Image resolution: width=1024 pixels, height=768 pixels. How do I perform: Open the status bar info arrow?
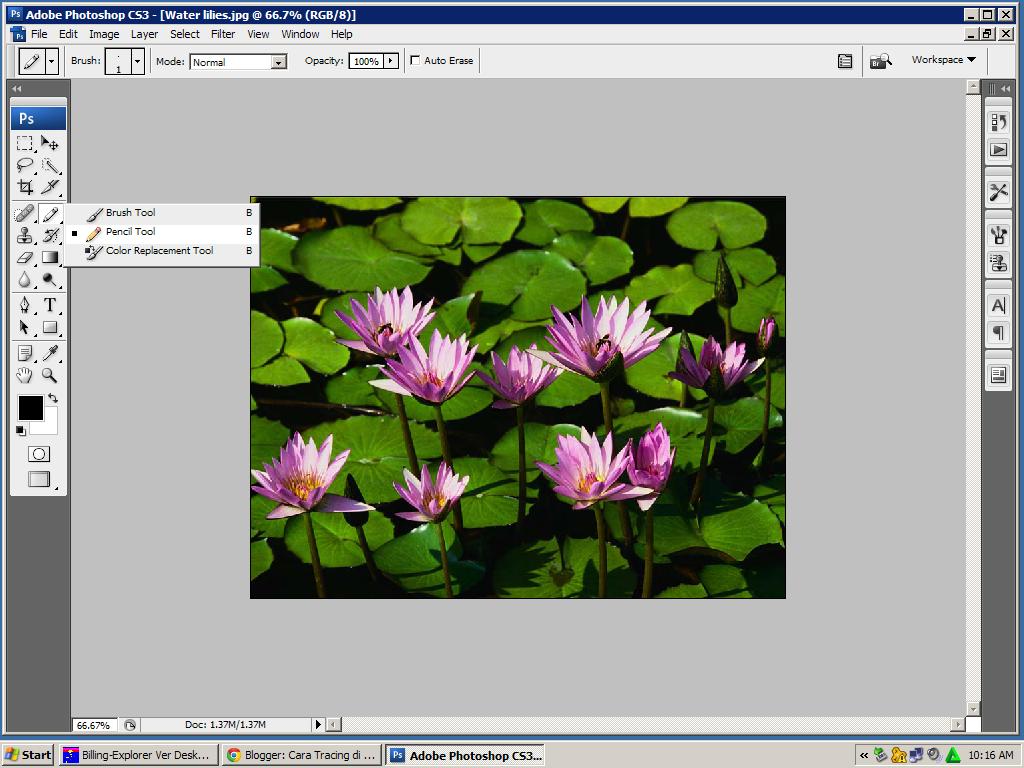click(318, 724)
